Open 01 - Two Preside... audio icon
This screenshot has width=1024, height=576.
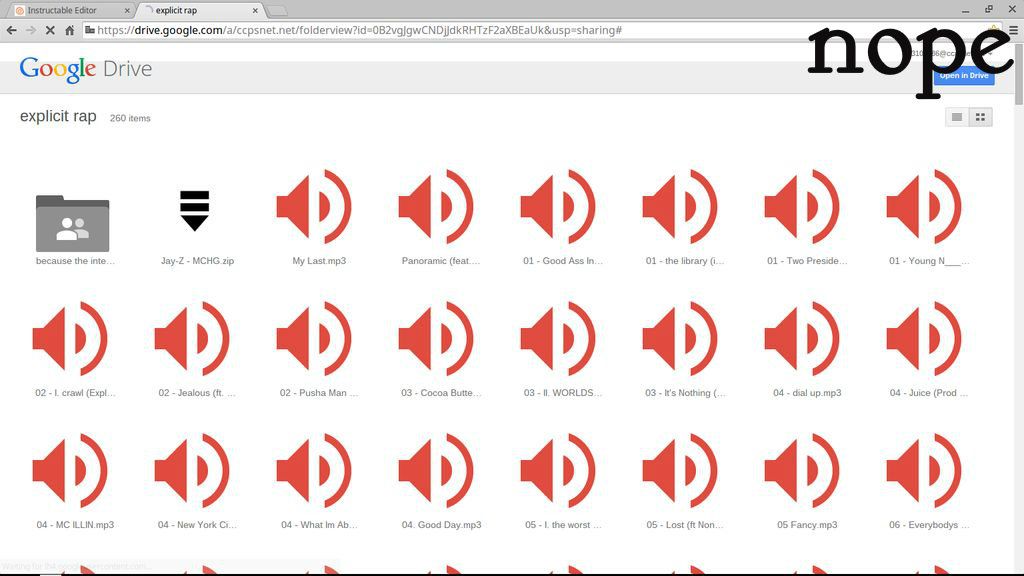802,207
